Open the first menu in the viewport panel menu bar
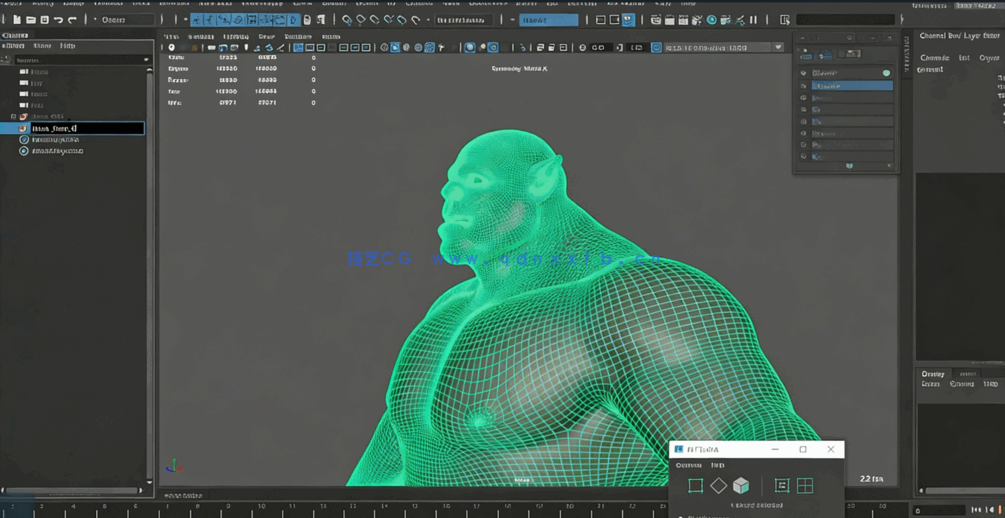This screenshot has width=1005, height=518. (x=171, y=37)
